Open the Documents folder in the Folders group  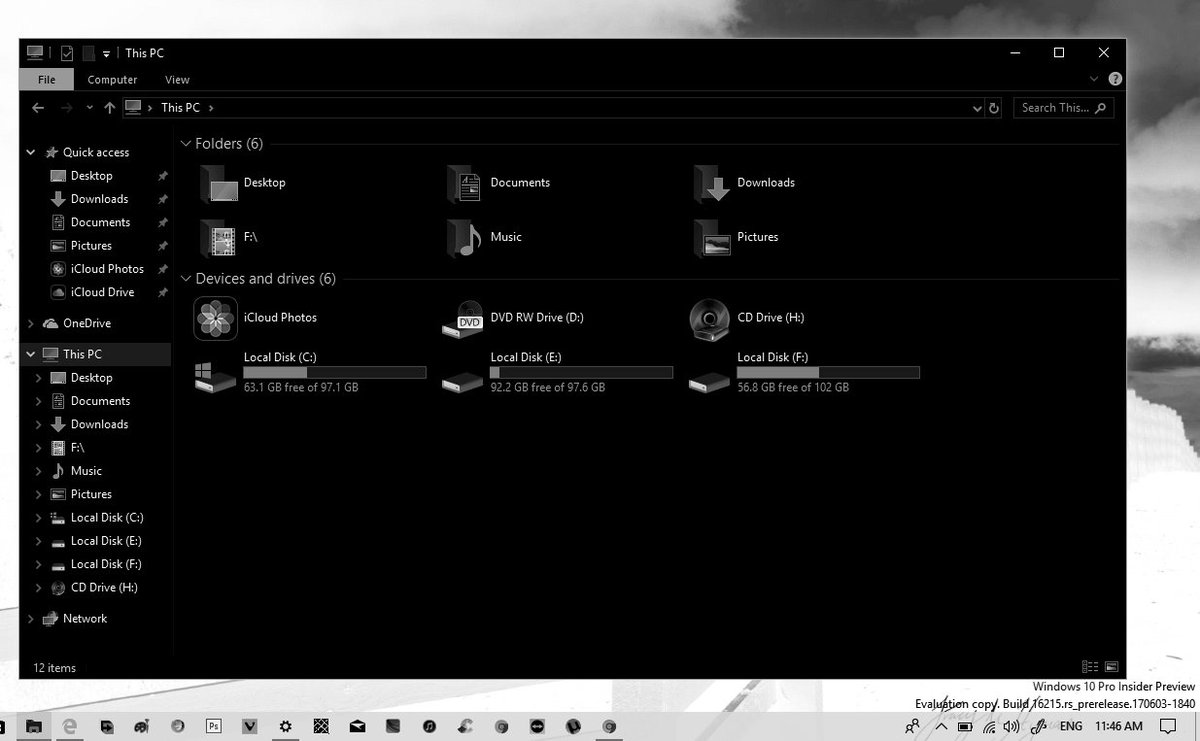pos(498,183)
